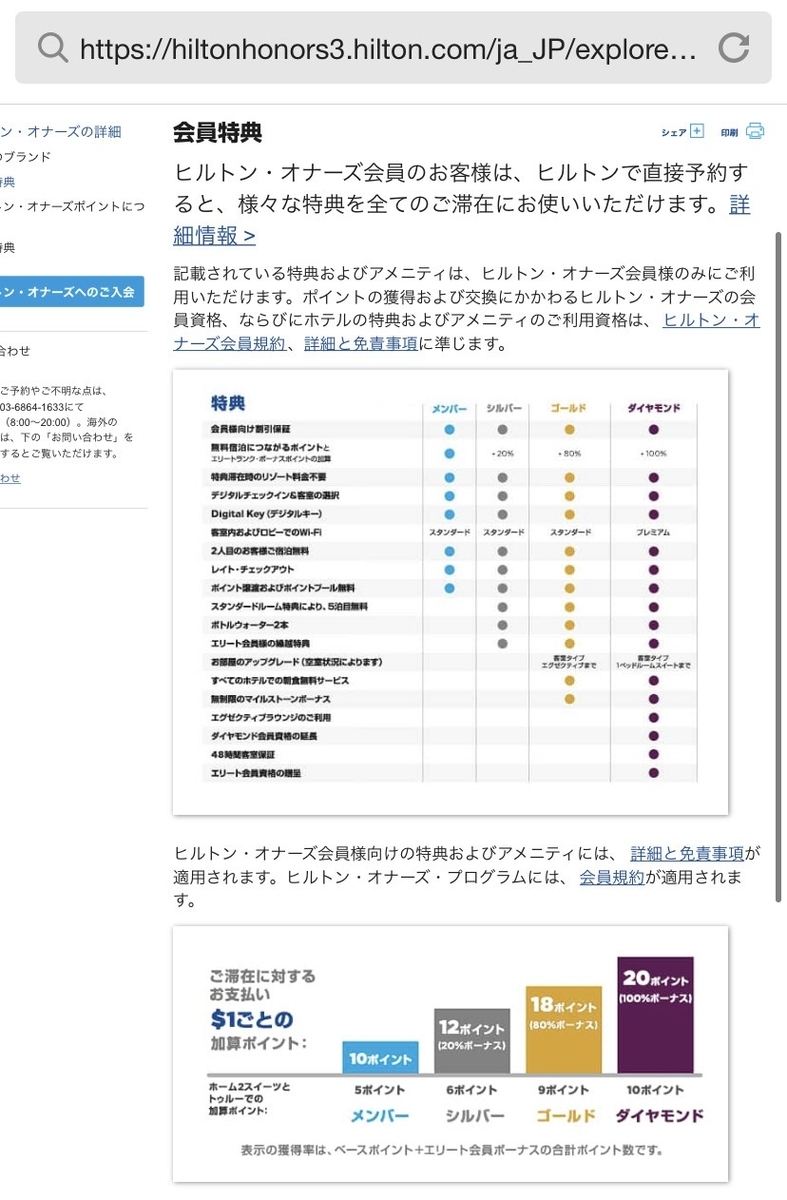Image resolution: width=787 pixels, height=1200 pixels.
Task: Click the blue オナーズへのご入会 button
Action: pyautogui.click(x=72, y=291)
